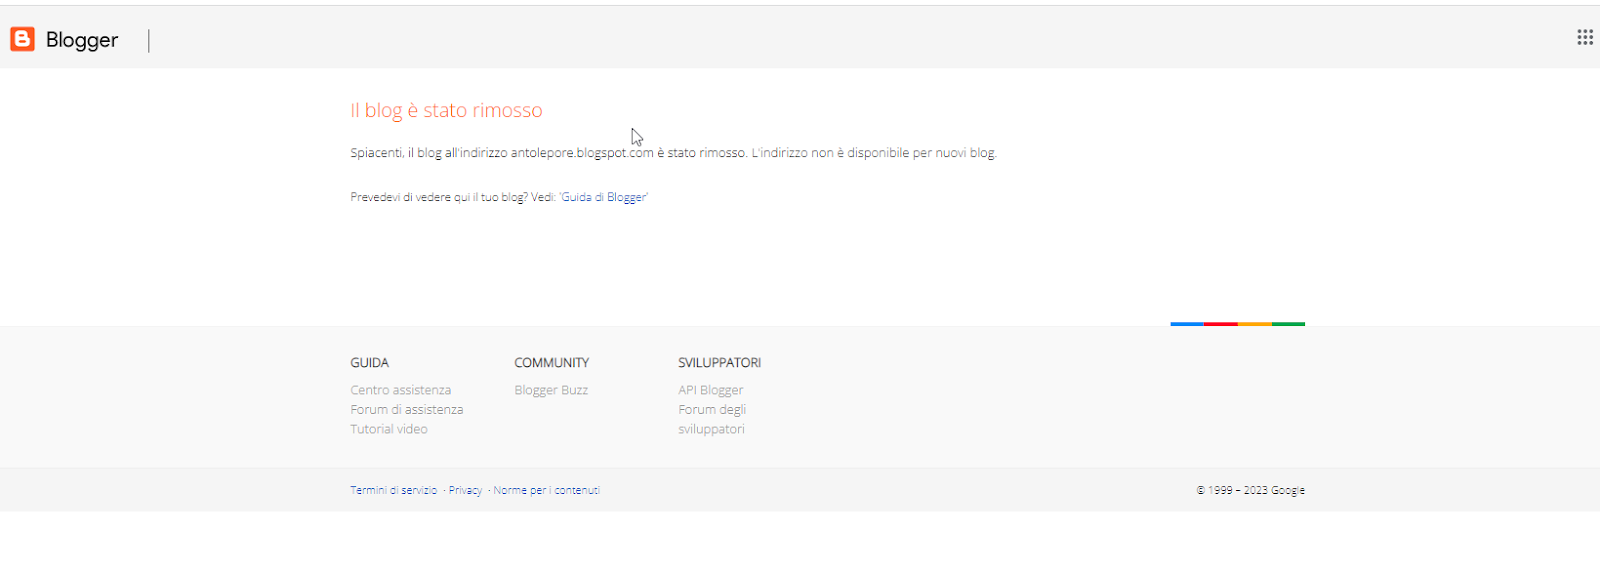1600x574 pixels.
Task: Open the 'Guida di Blogger' link
Action: (x=604, y=197)
